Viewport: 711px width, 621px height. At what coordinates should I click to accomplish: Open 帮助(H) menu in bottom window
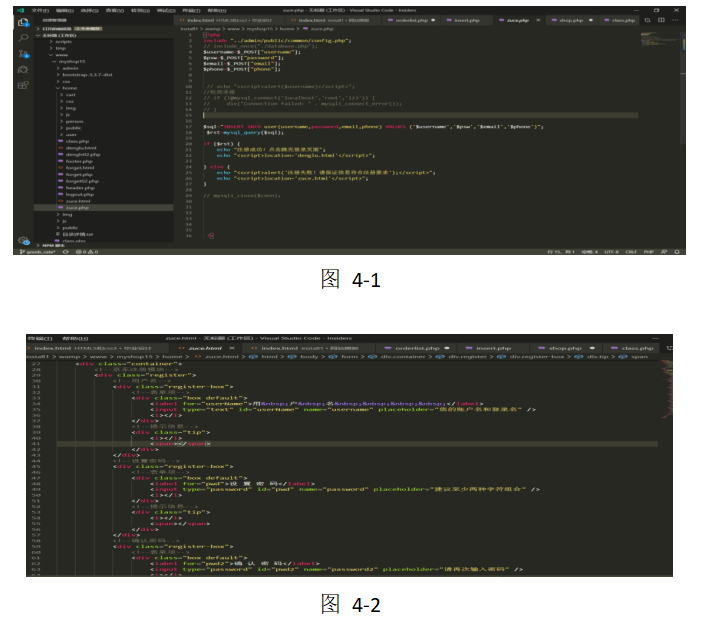tap(75, 339)
